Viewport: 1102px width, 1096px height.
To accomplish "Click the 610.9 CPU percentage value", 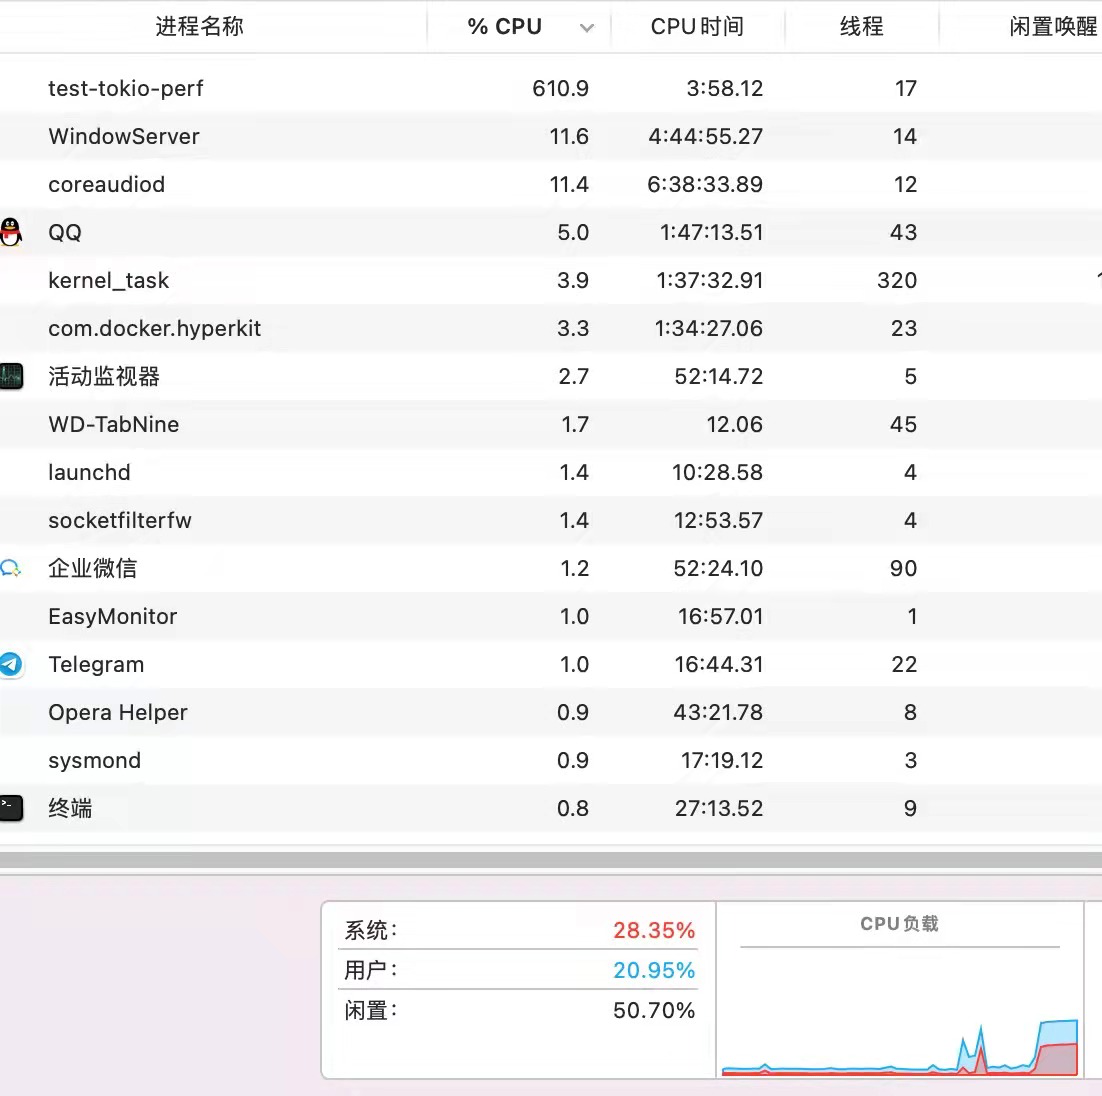I will (560, 89).
